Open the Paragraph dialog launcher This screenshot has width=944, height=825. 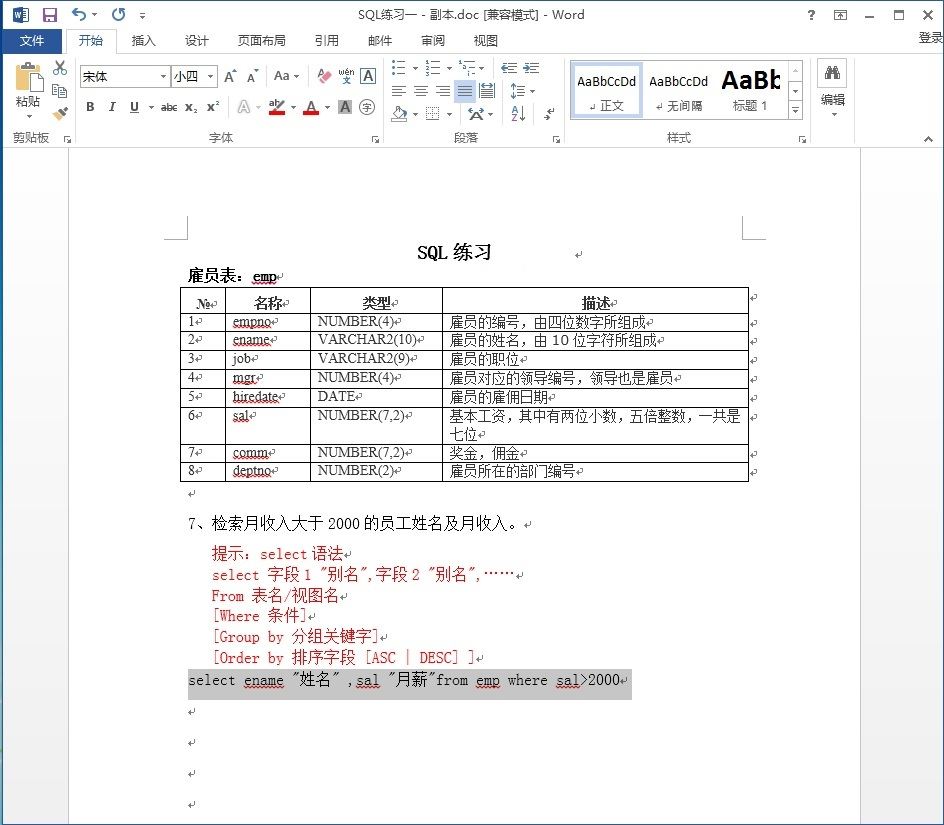click(x=556, y=139)
